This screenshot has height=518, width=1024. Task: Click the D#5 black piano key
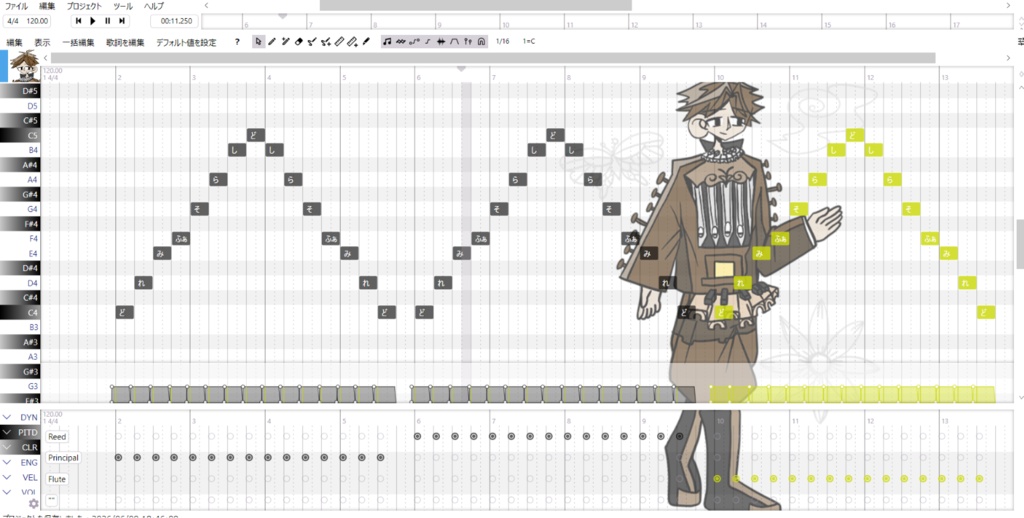20,91
